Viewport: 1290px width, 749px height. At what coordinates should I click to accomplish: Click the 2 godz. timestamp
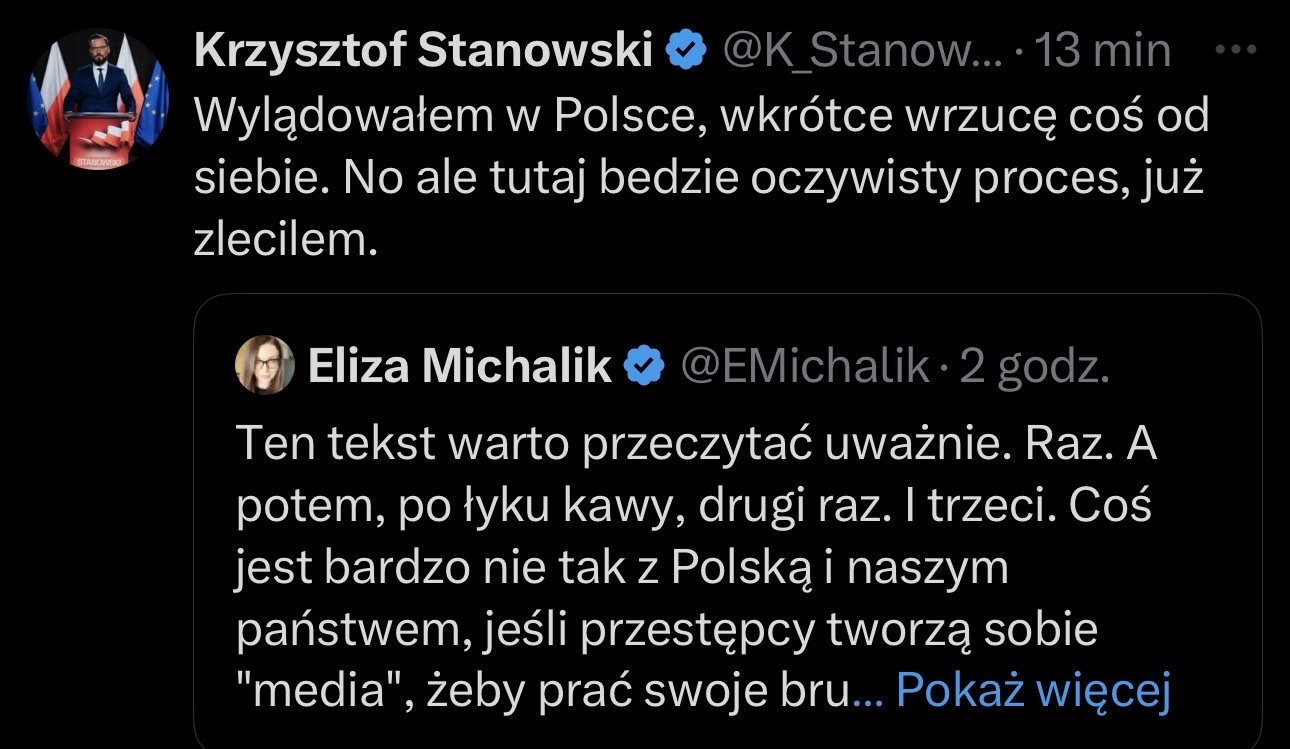click(1035, 368)
